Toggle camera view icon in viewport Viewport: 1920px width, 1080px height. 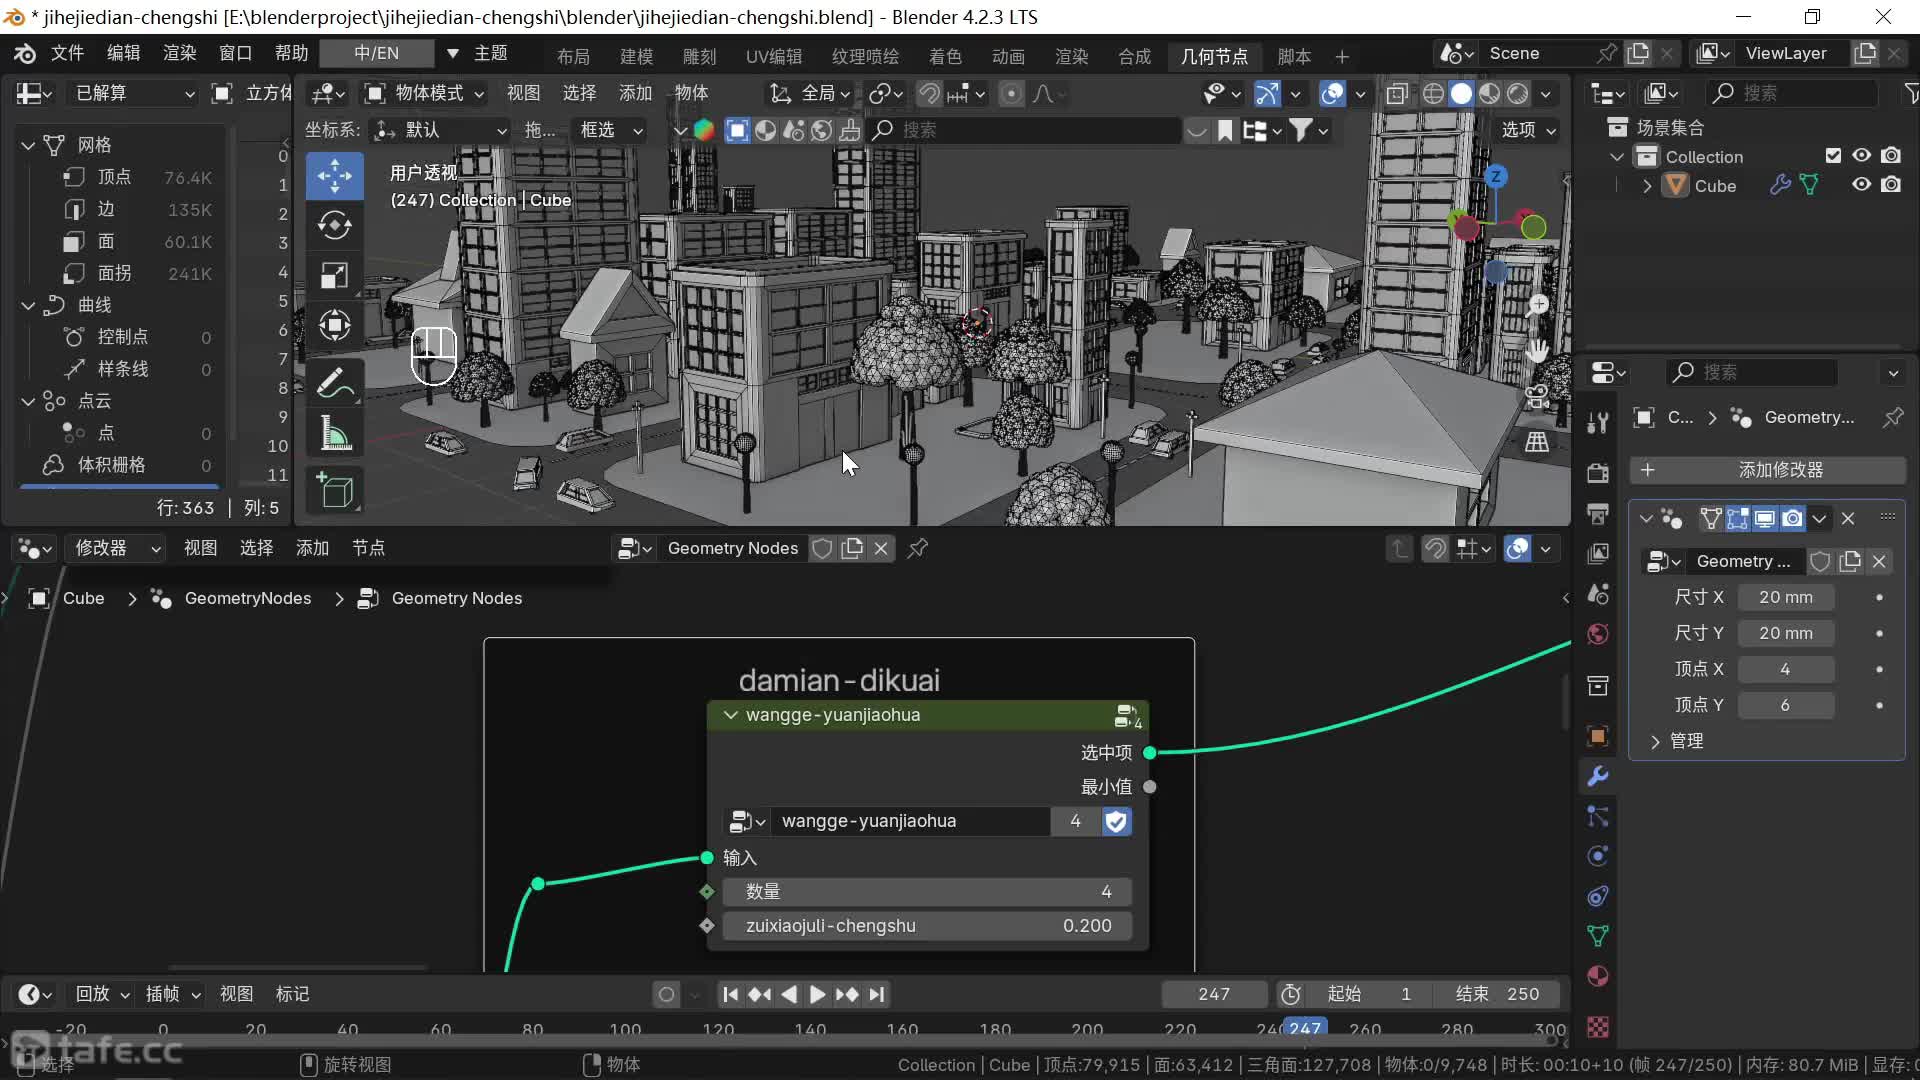pos(1537,397)
